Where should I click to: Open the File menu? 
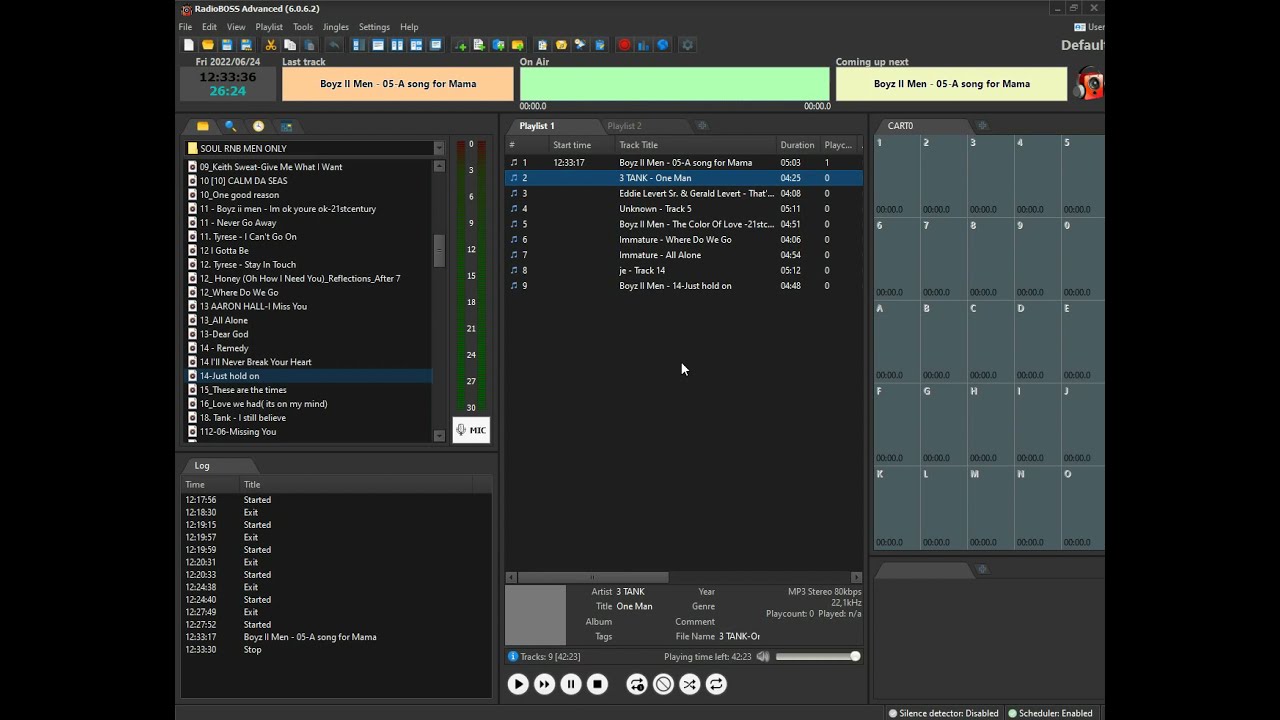[x=186, y=27]
